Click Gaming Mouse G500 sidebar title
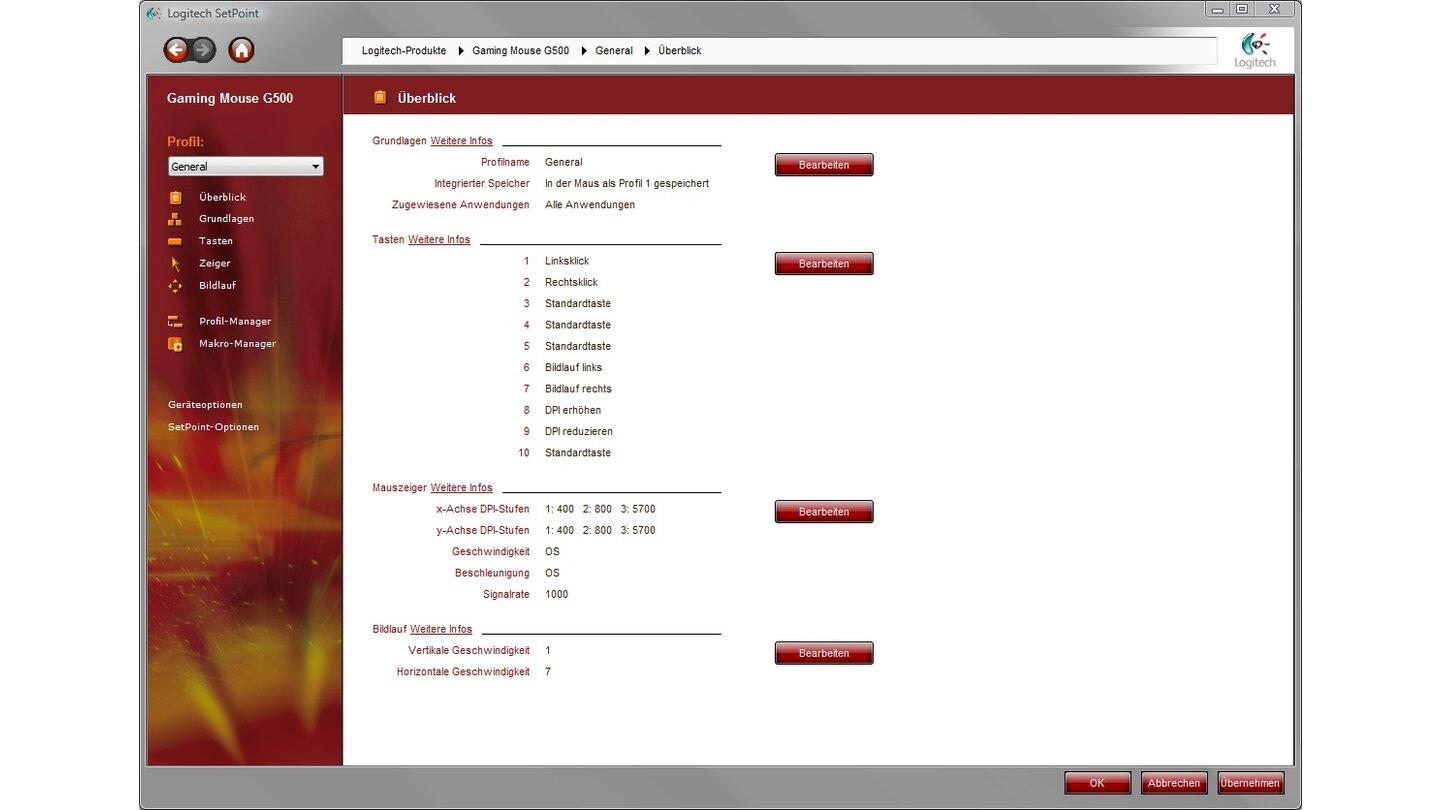This screenshot has height=810, width=1440. coord(230,98)
